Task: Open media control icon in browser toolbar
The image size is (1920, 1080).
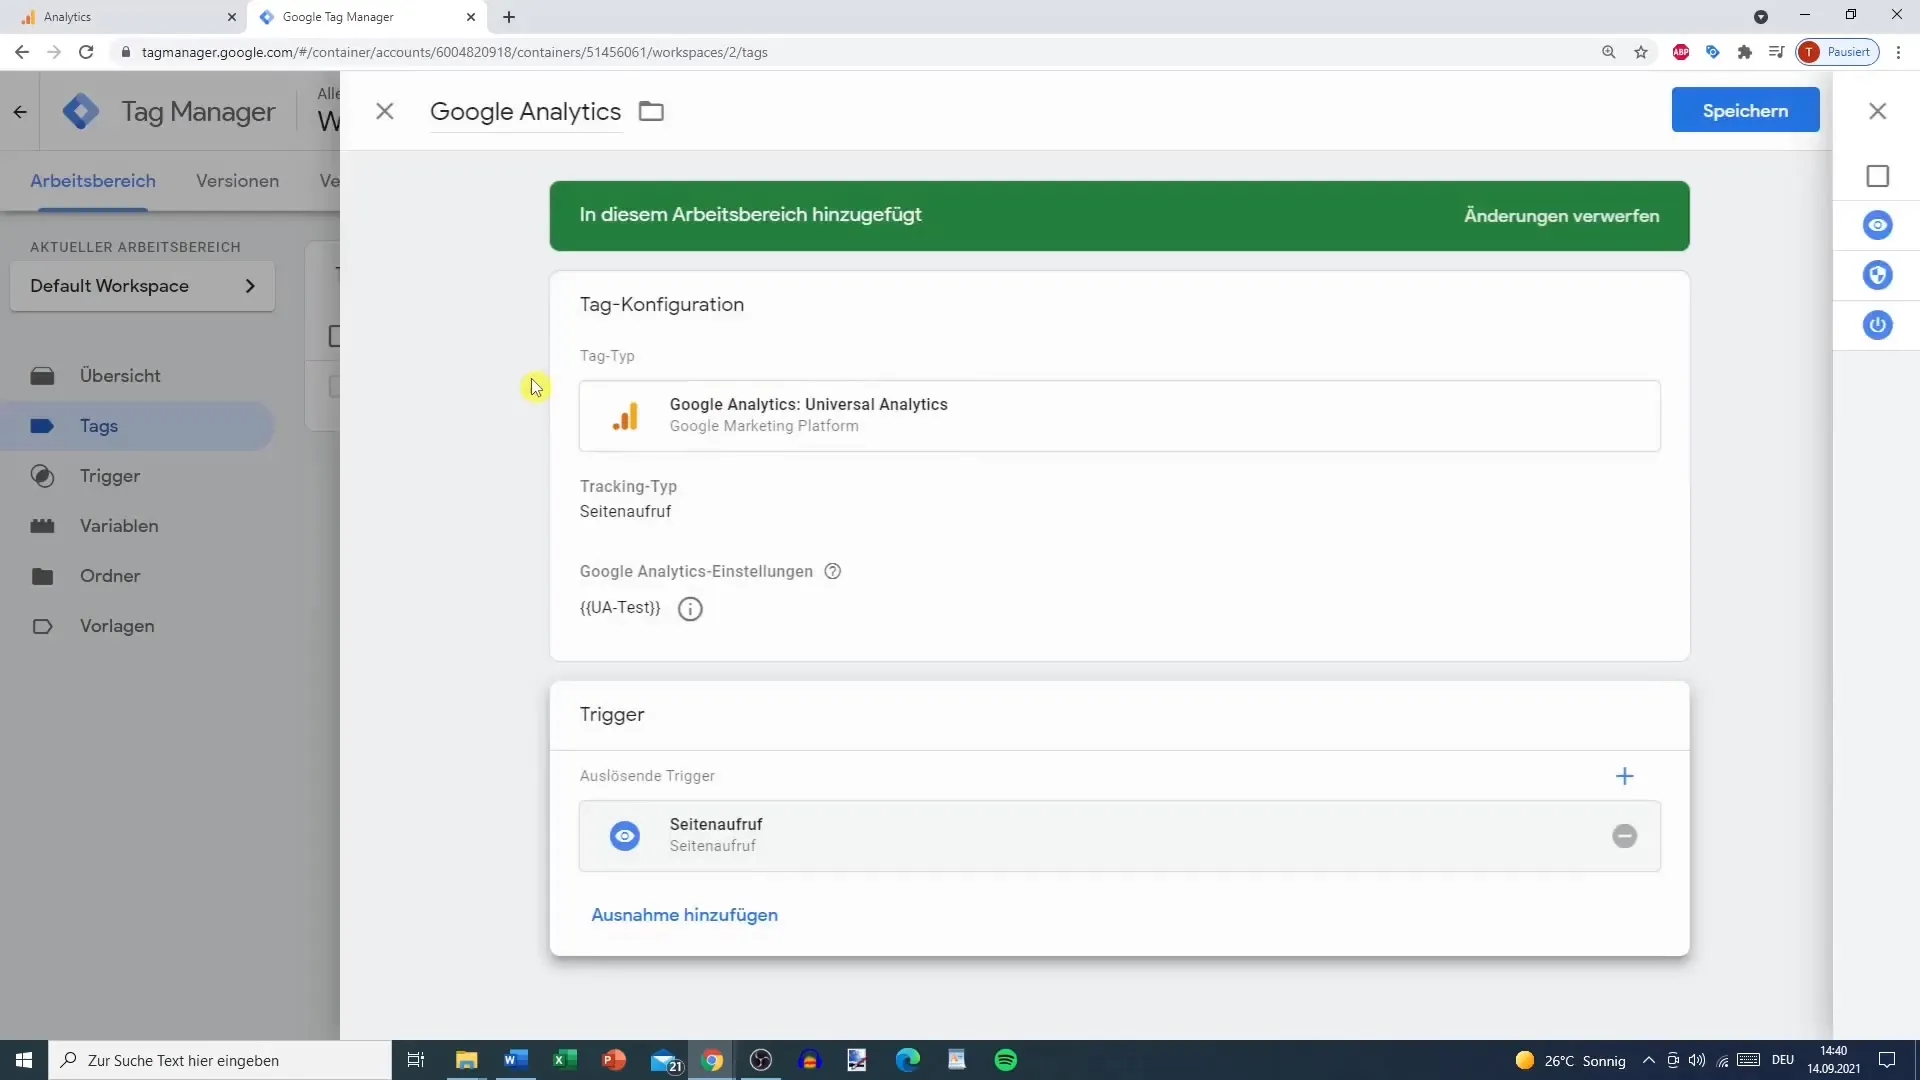Action: pos(1776,52)
